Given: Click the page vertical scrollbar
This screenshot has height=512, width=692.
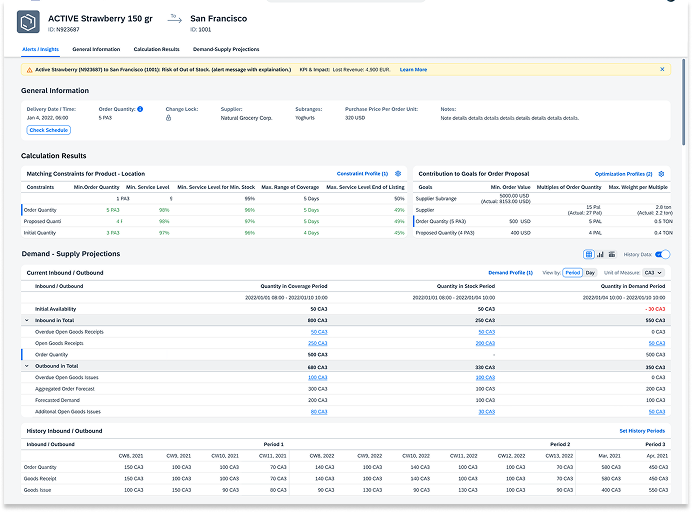Looking at the screenshot, I should [x=684, y=102].
